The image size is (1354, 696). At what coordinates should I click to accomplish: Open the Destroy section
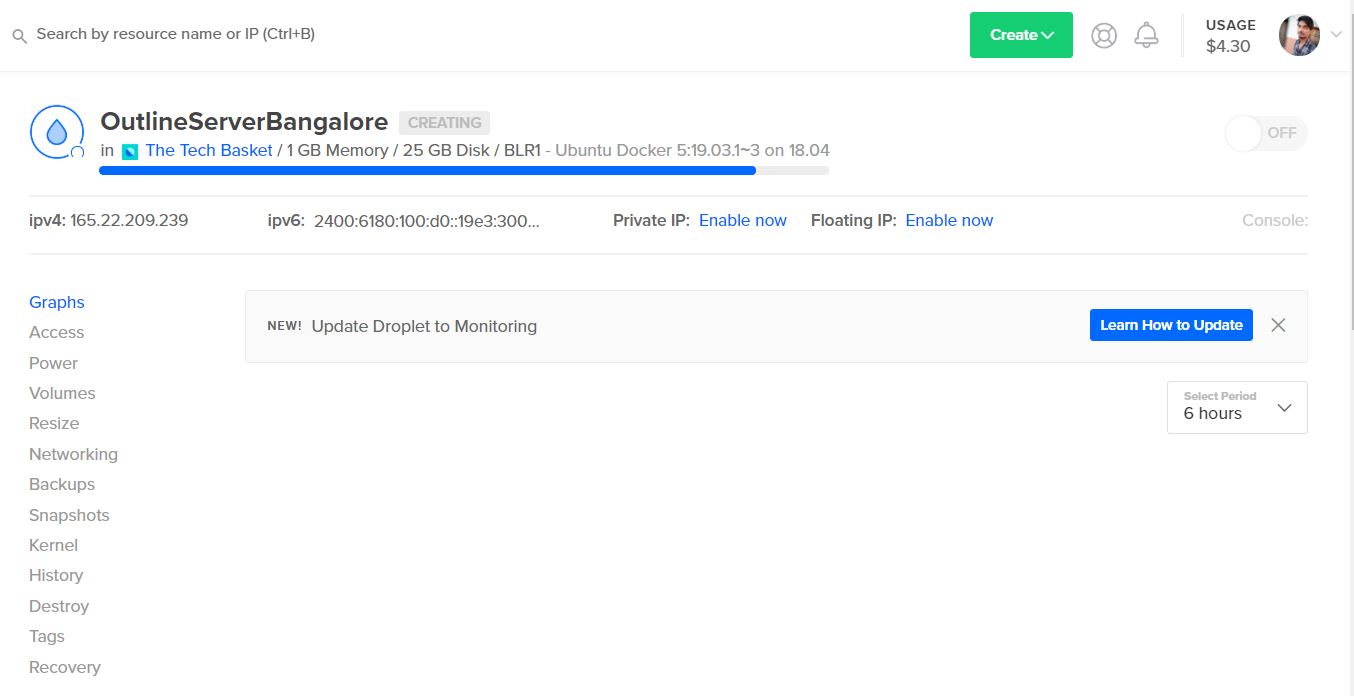[x=59, y=606]
